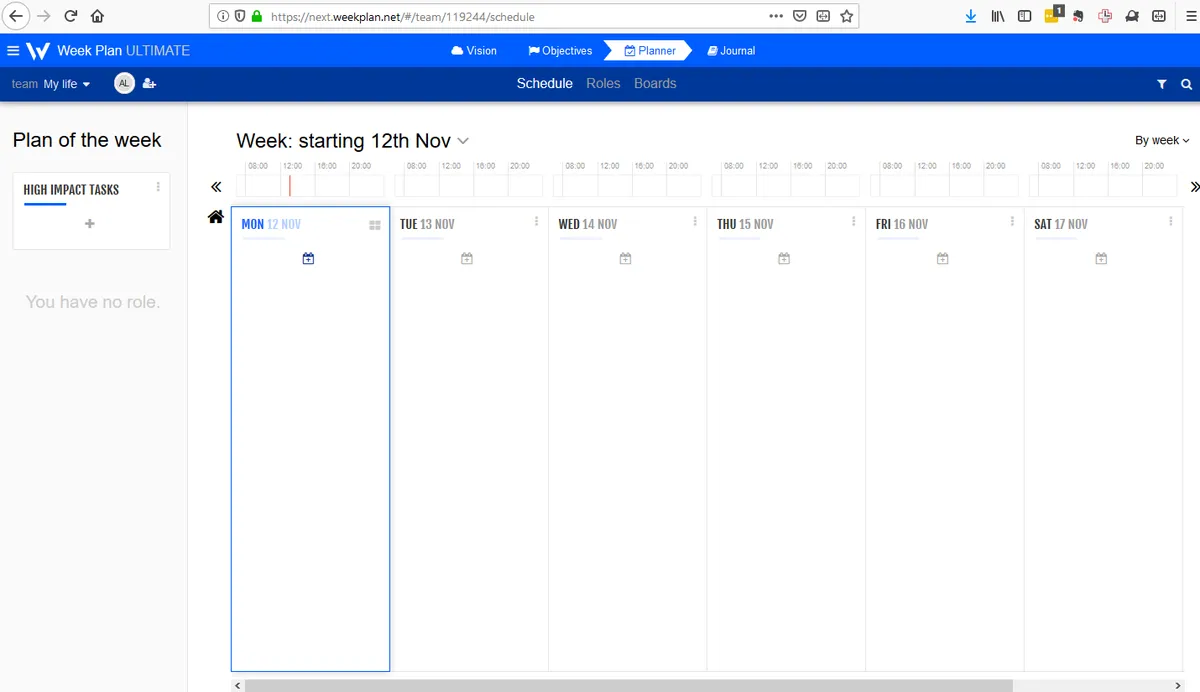
Task: Go to previous week with double-left arrow
Action: click(x=216, y=187)
